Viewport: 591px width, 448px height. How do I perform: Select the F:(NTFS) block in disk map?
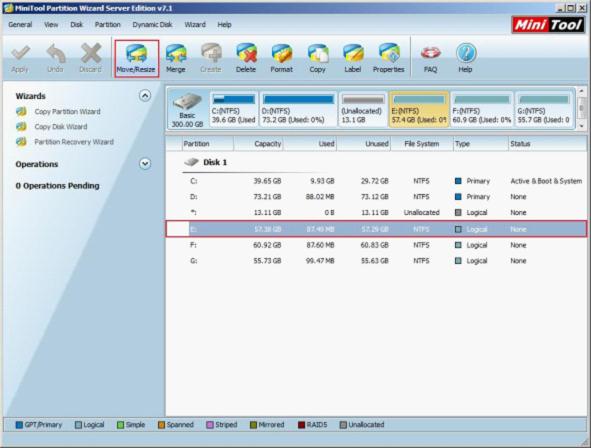pyautogui.click(x=482, y=109)
